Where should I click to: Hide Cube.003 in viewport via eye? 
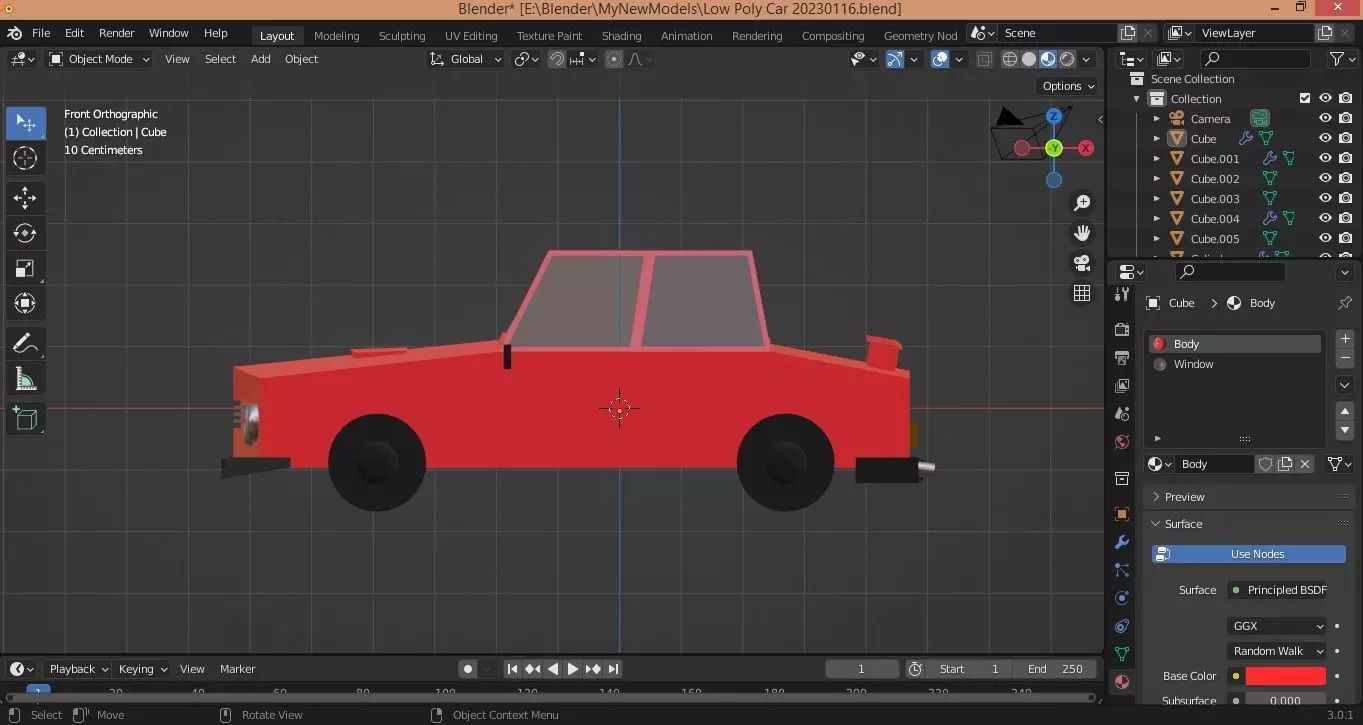(1325, 199)
